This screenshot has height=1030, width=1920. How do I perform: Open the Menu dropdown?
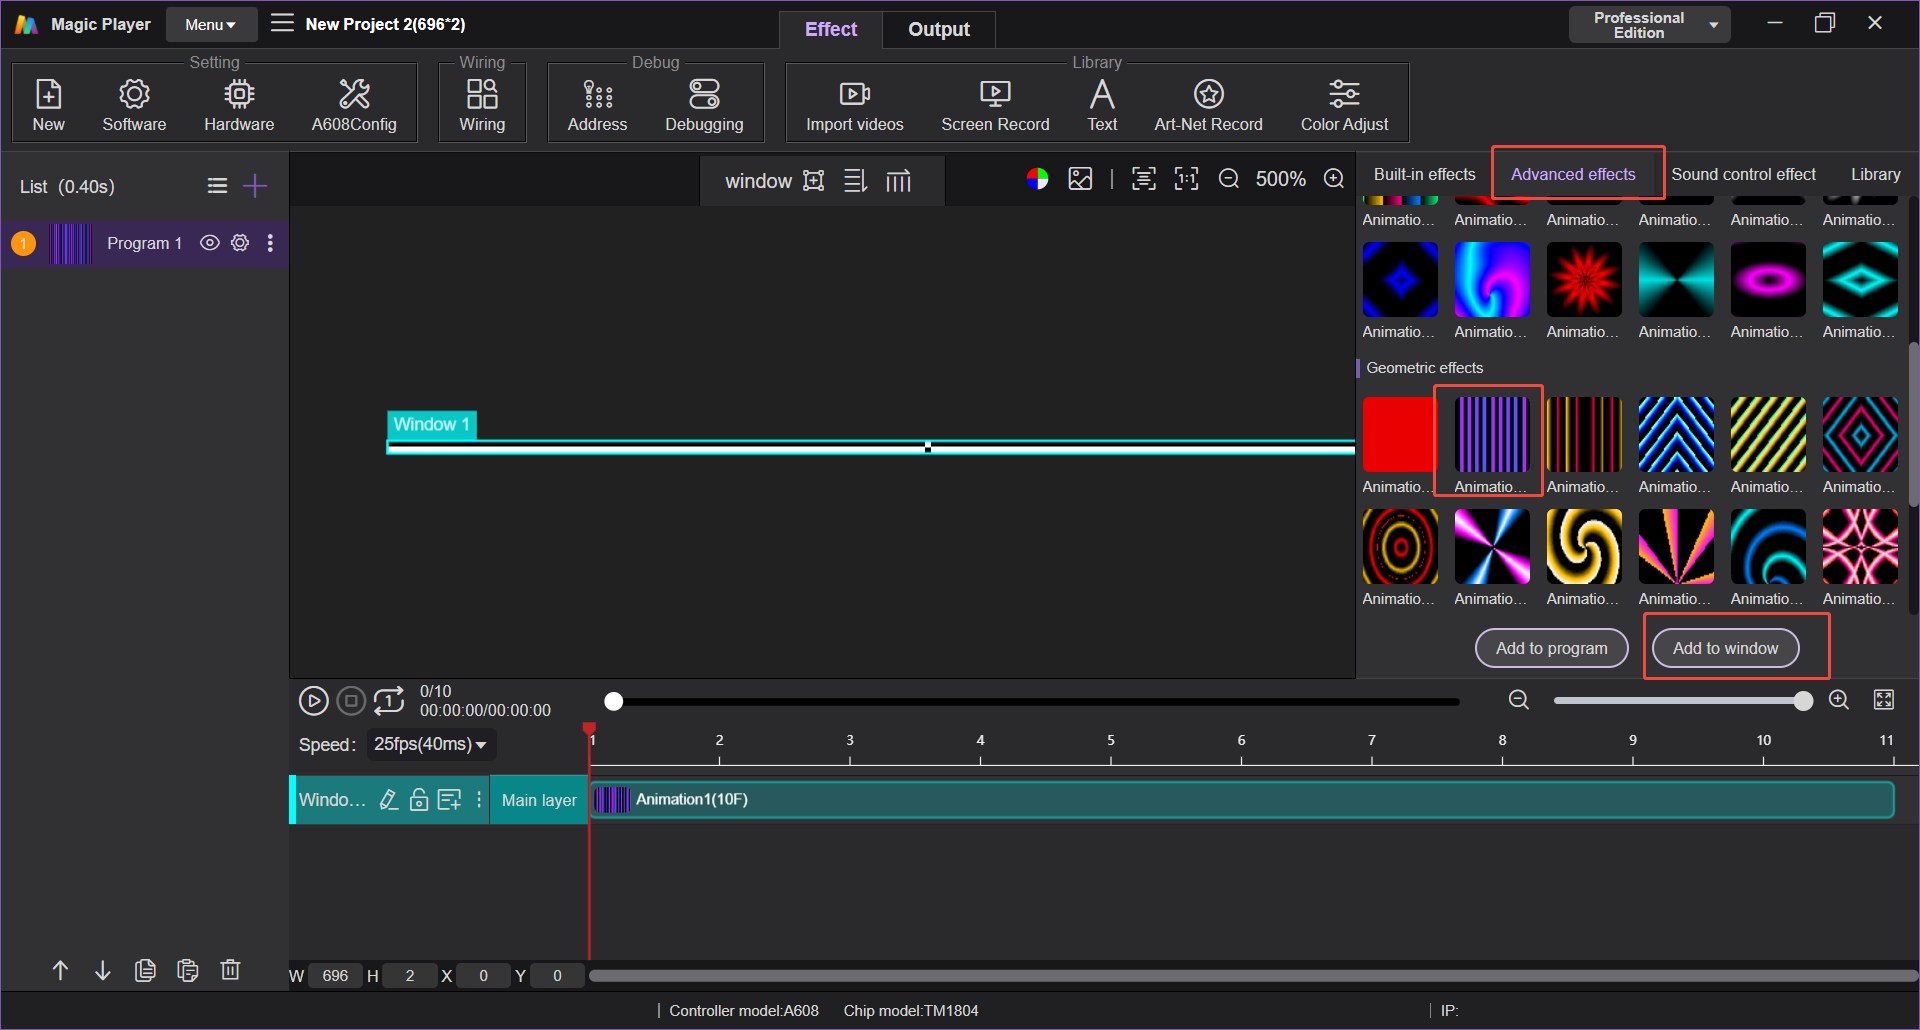point(211,25)
